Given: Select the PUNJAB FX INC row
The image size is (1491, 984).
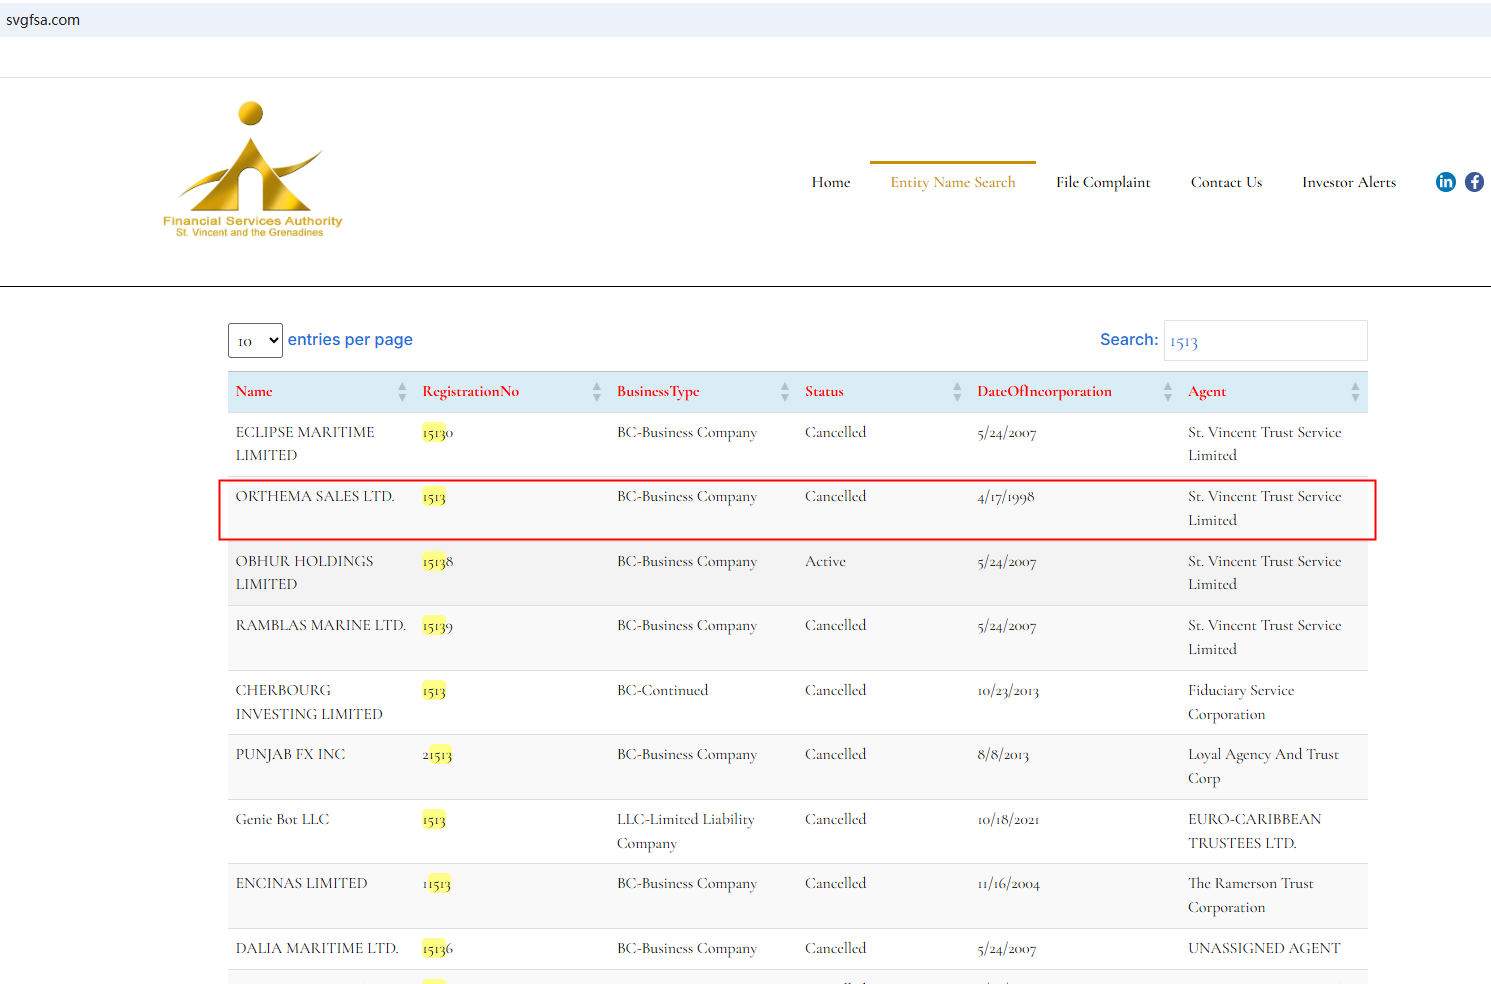Looking at the screenshot, I should [290, 755].
